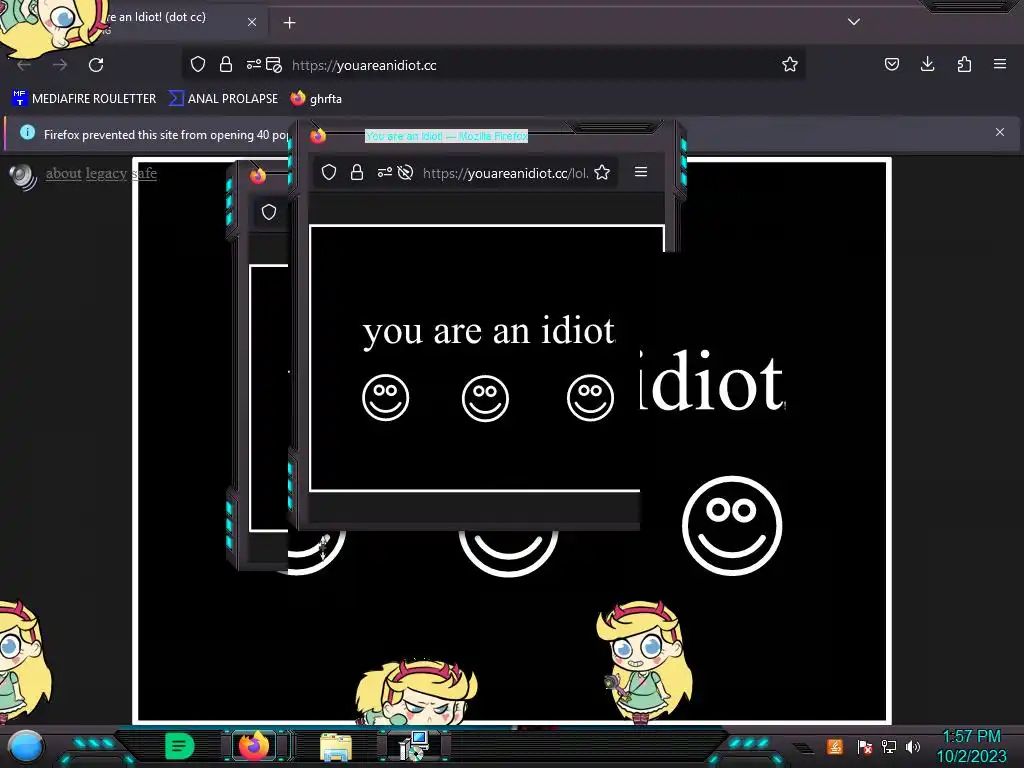Image resolution: width=1024 pixels, height=768 pixels.
Task: Open site permissions icon in the main address bar
Action: tap(253, 64)
